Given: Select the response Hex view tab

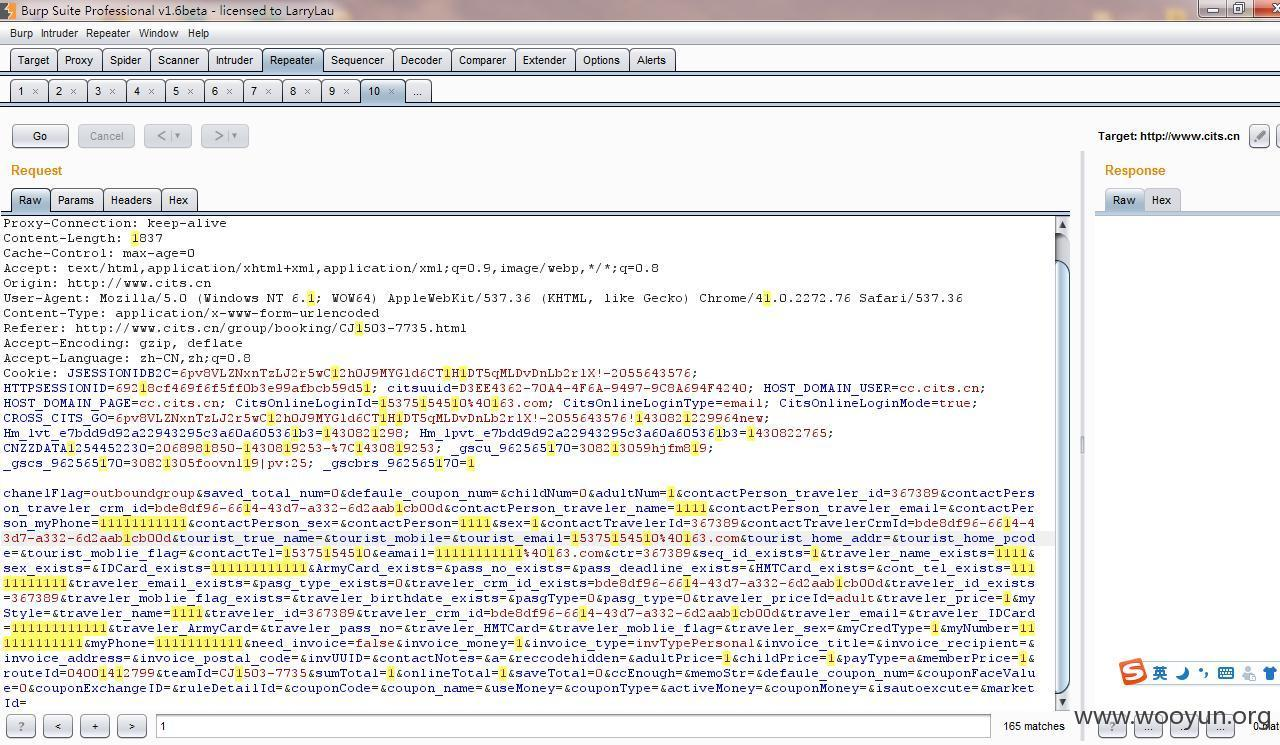Looking at the screenshot, I should coord(1161,200).
